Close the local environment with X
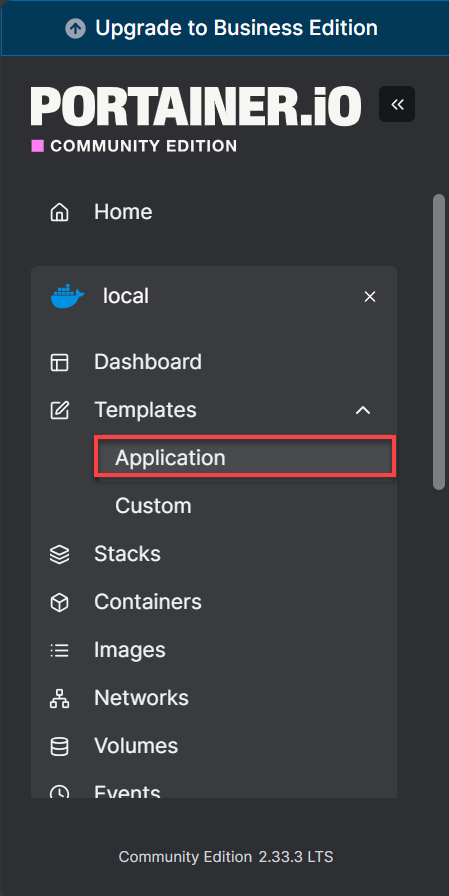449x896 pixels. pyautogui.click(x=370, y=297)
